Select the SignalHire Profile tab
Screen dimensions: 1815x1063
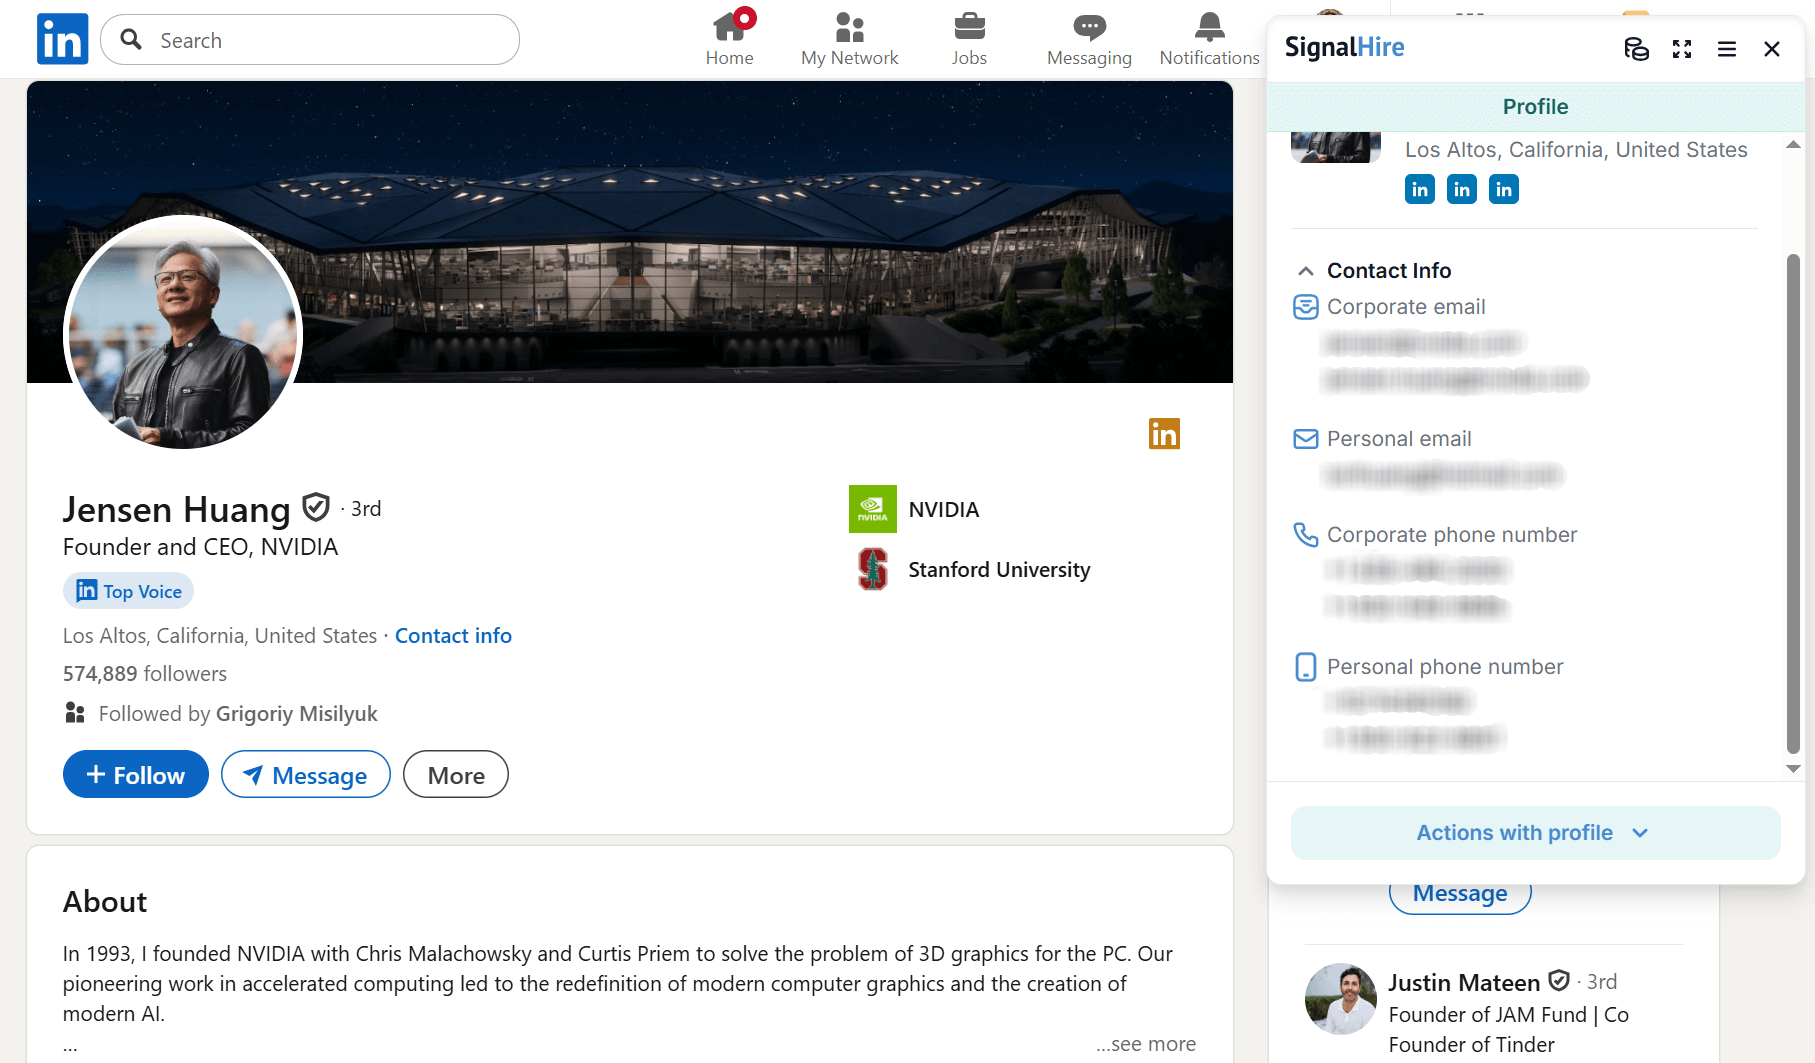point(1535,107)
